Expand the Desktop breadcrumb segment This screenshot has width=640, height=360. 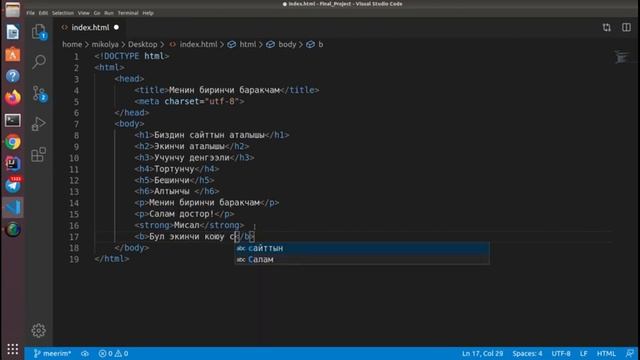pyautogui.click(x=142, y=44)
